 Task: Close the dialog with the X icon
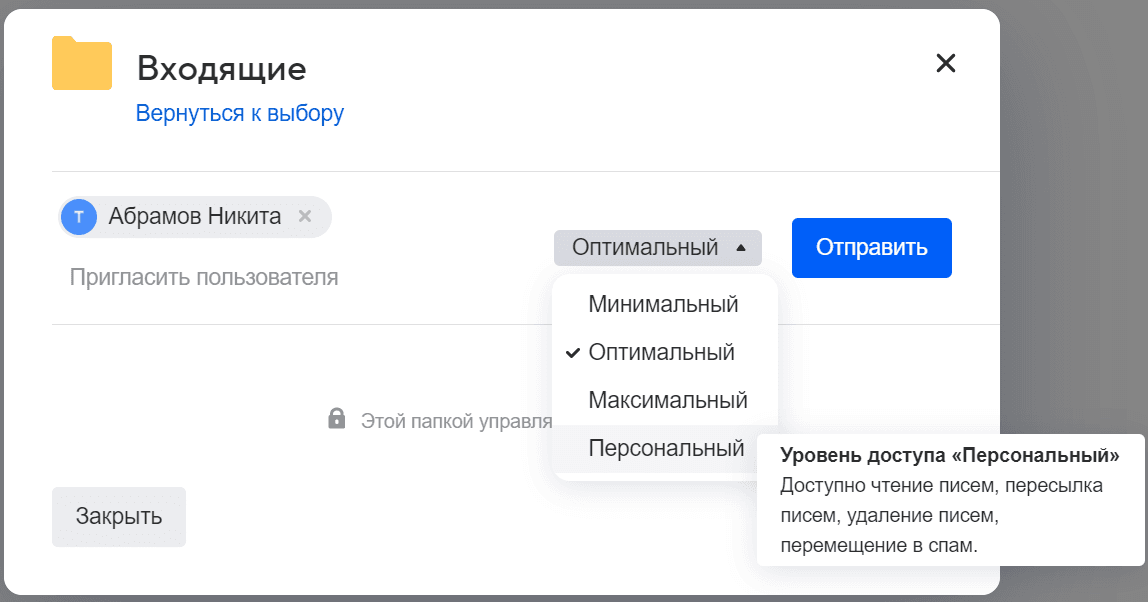(x=945, y=63)
